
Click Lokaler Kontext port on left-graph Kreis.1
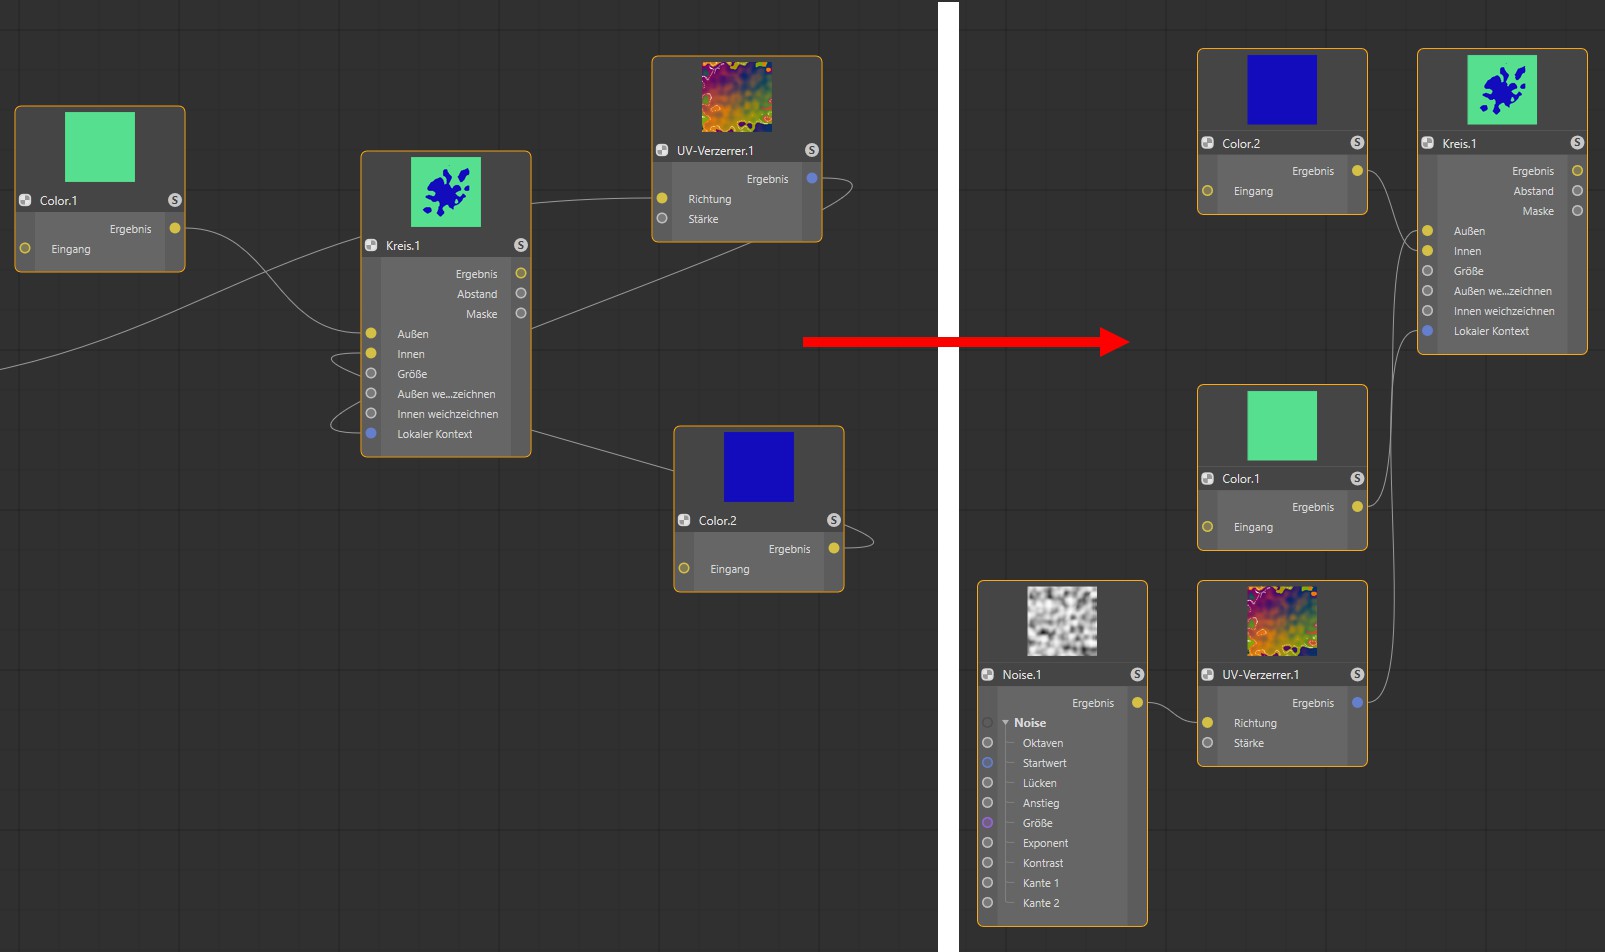coord(371,434)
